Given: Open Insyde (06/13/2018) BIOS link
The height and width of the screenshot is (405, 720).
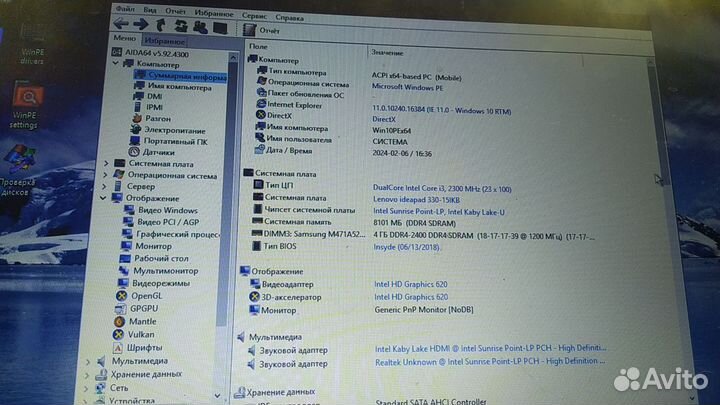Looking at the screenshot, I should click(x=406, y=247).
